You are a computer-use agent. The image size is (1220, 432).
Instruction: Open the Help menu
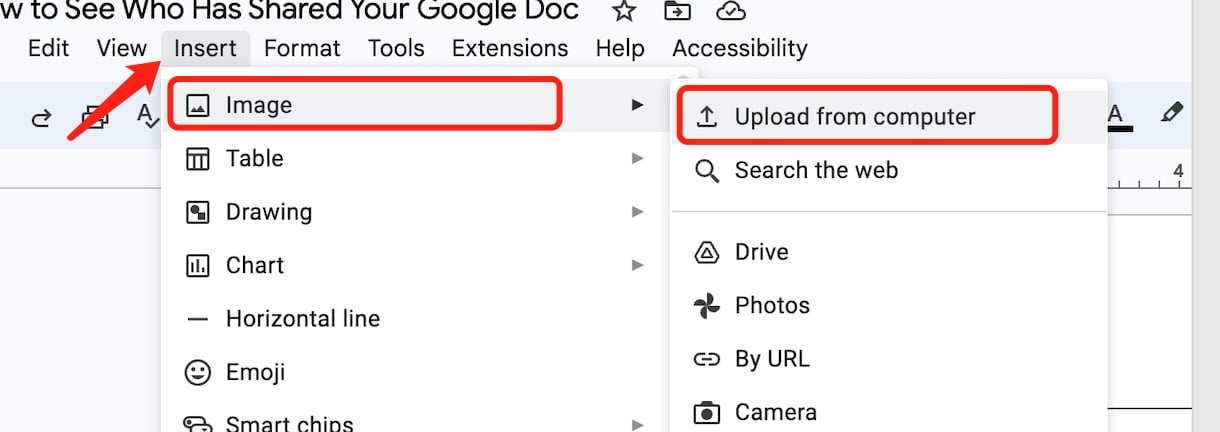(620, 48)
